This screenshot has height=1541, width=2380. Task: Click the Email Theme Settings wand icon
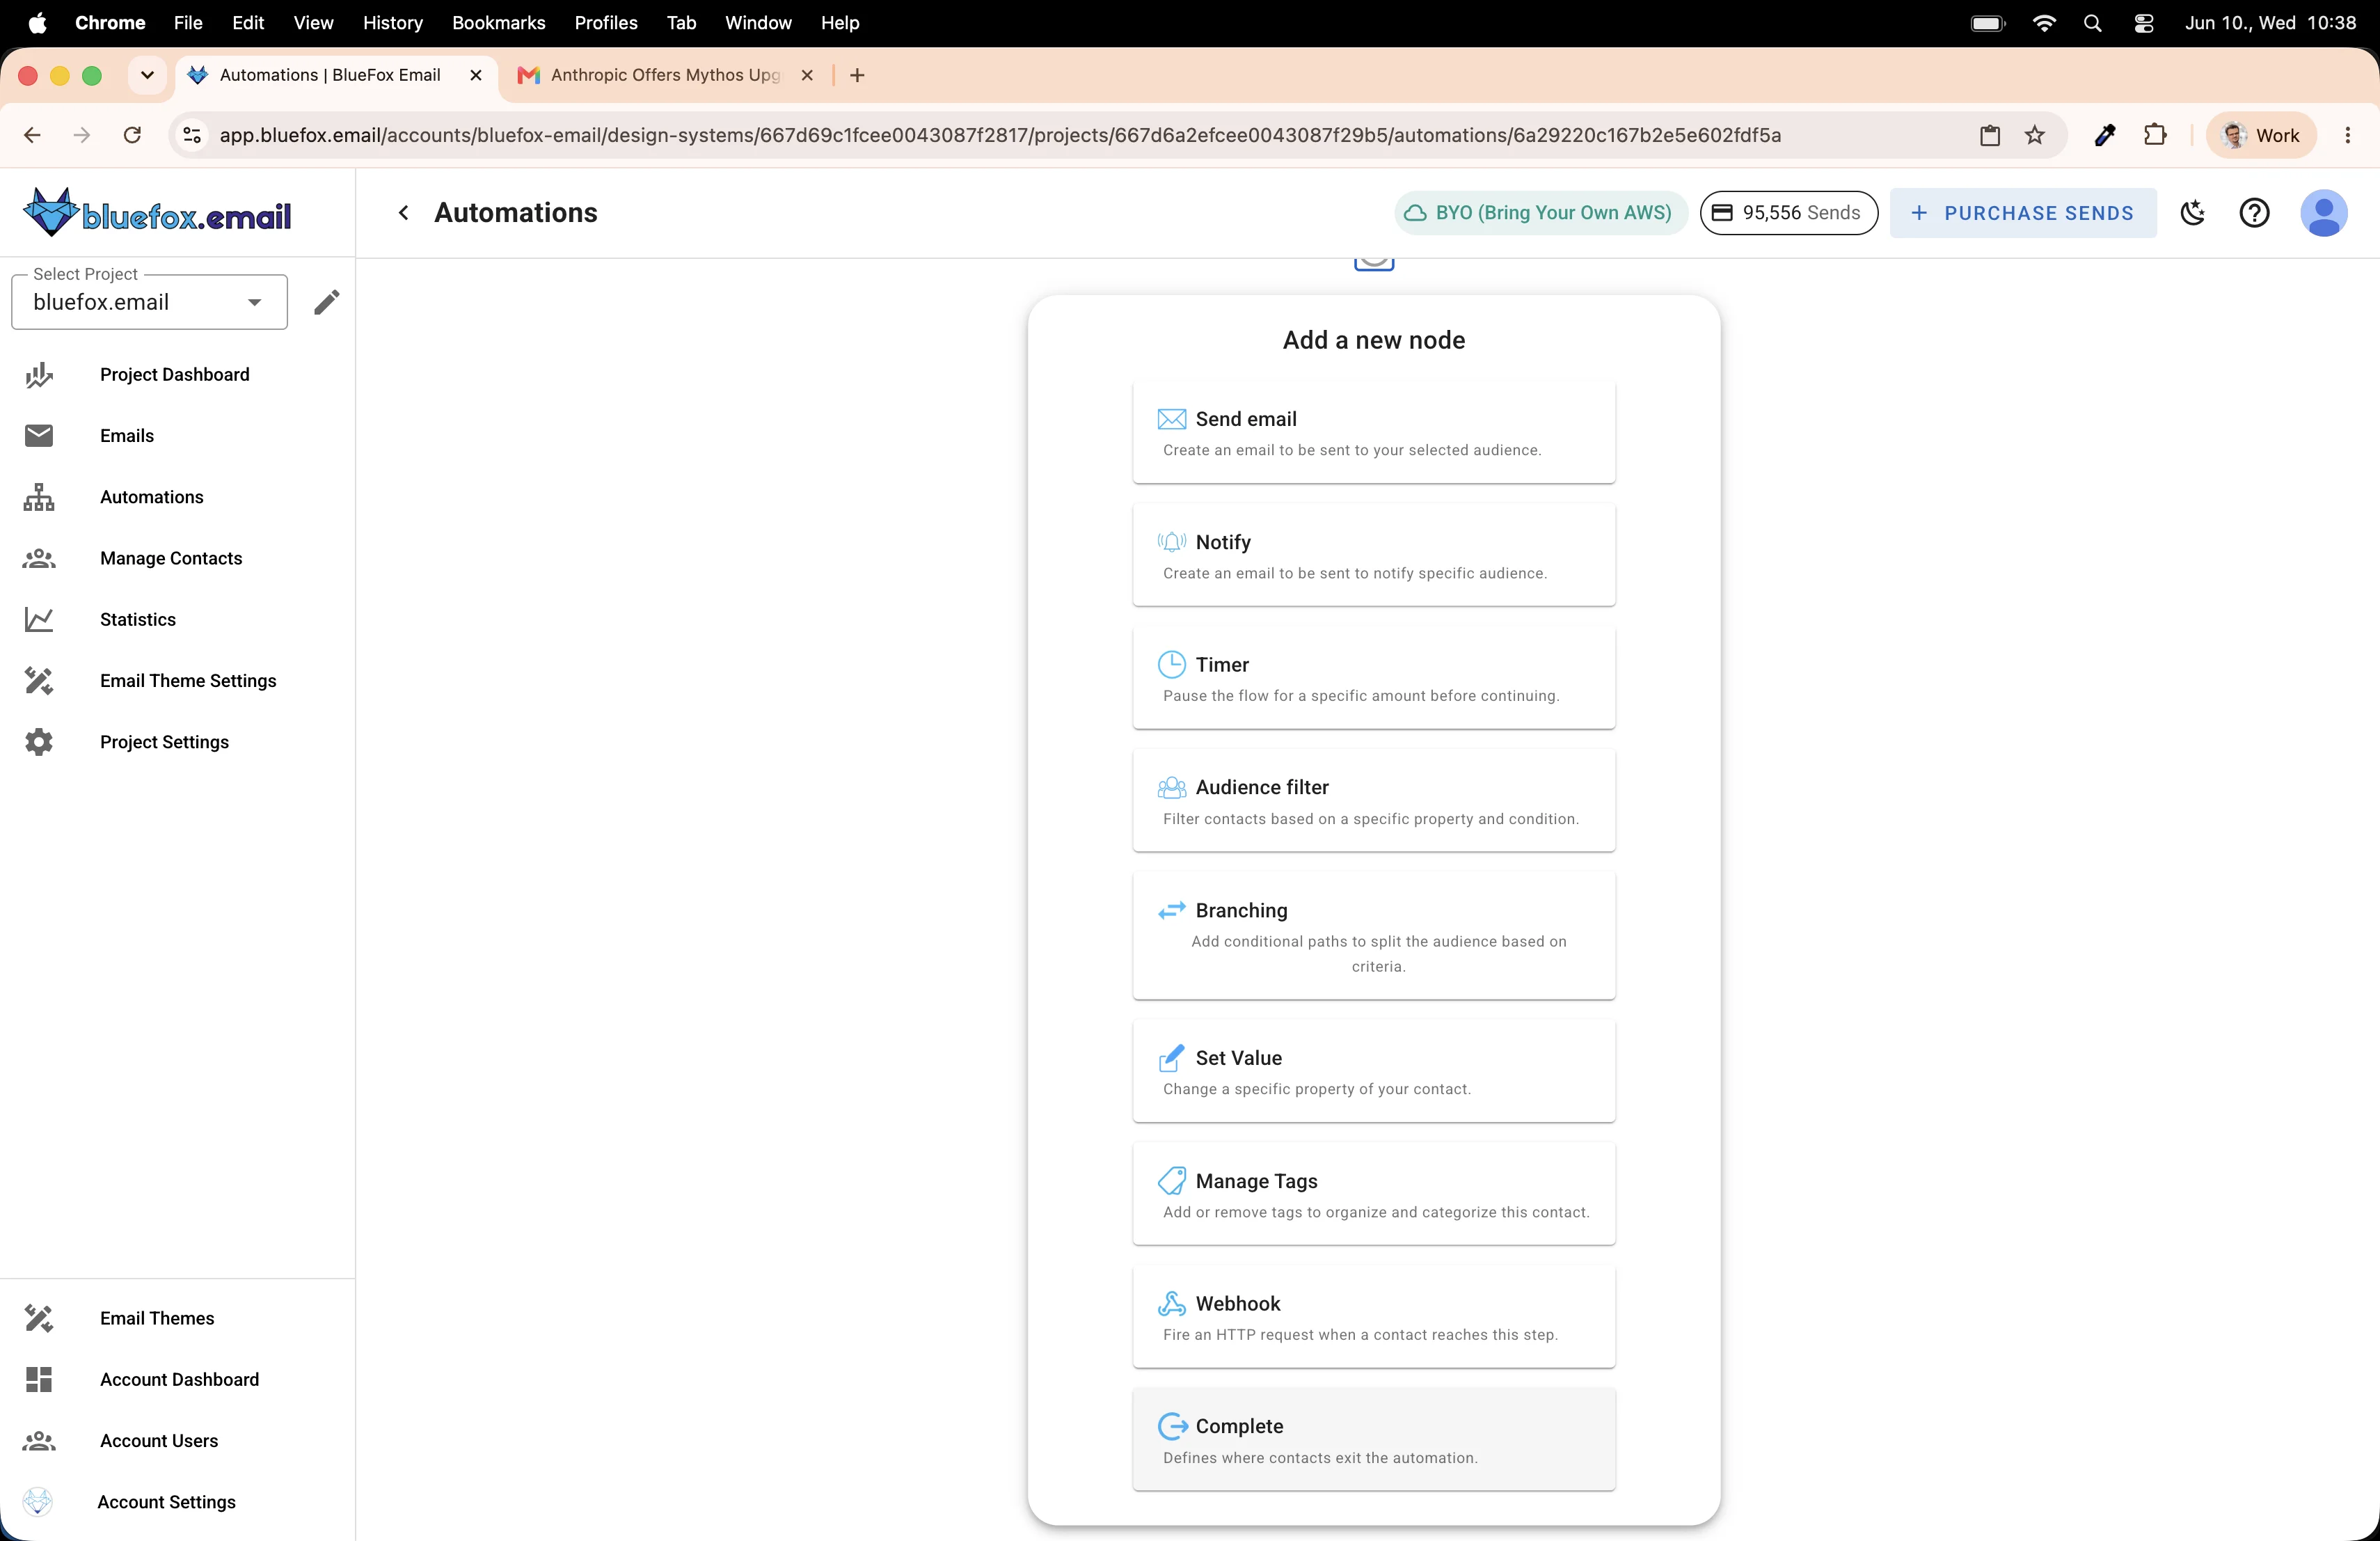point(39,681)
